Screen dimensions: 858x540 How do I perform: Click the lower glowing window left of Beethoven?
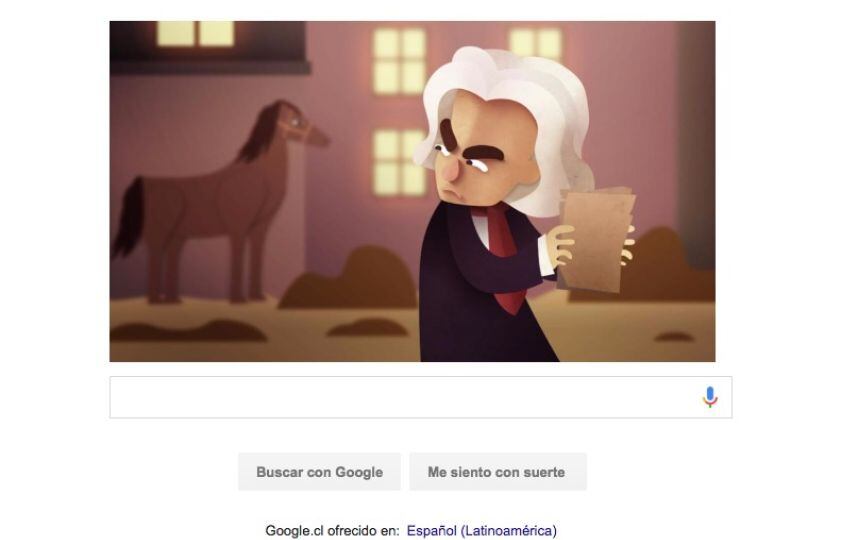coord(398,162)
